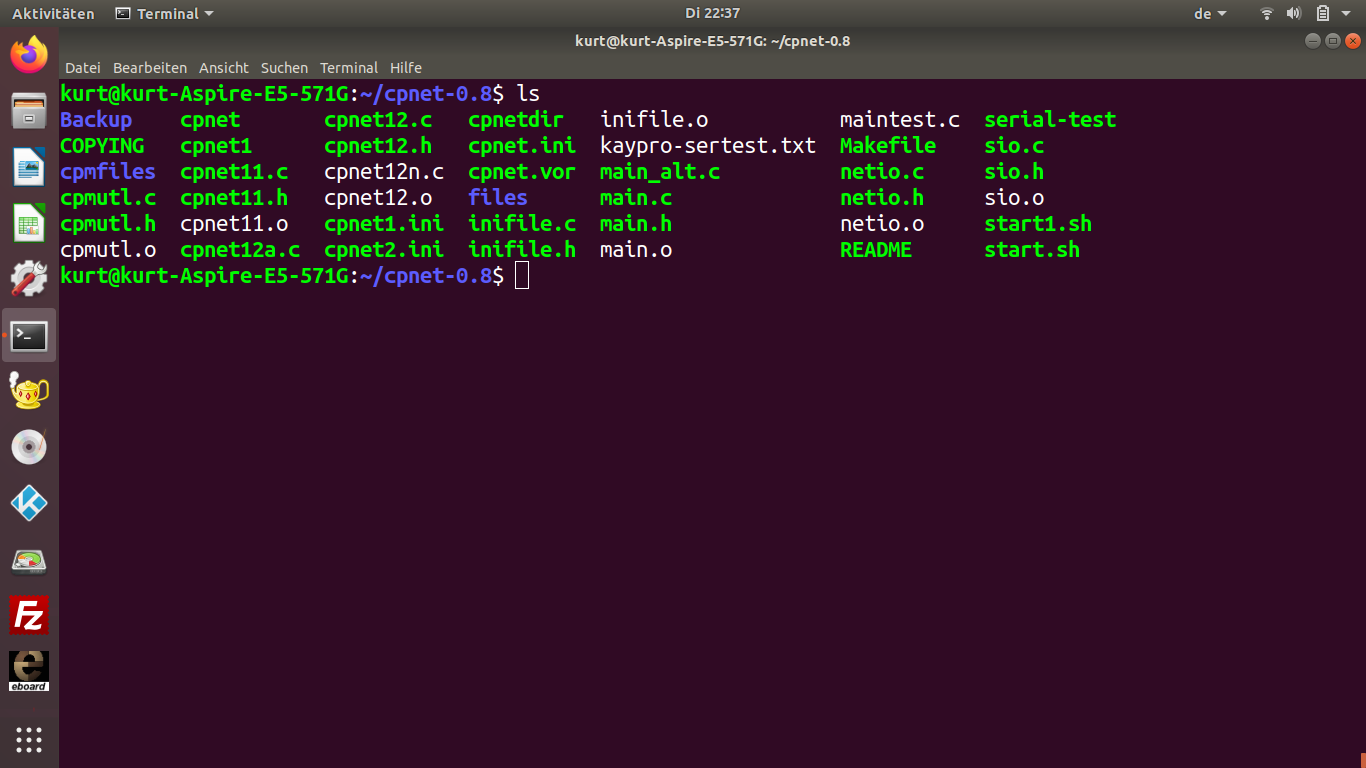Launch the disk usage analyzer icon

click(29, 560)
